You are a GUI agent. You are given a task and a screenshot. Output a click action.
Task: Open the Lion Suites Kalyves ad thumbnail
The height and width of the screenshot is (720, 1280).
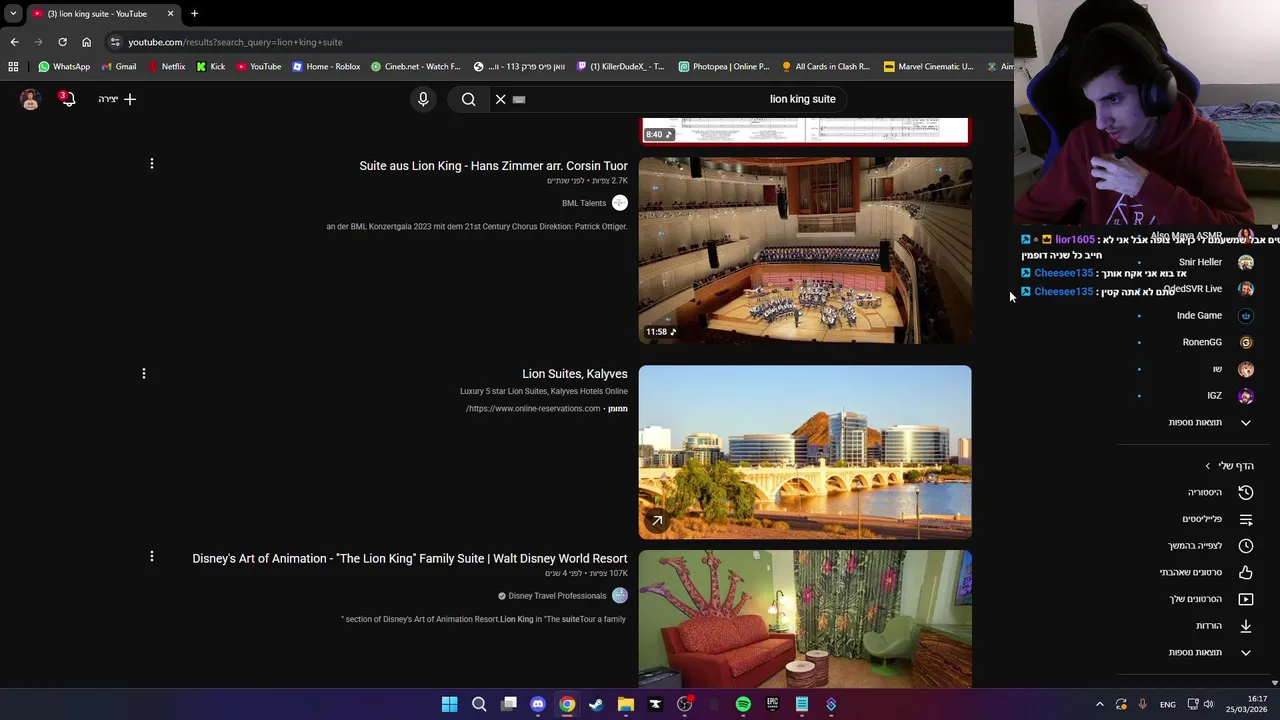pyautogui.click(x=805, y=452)
